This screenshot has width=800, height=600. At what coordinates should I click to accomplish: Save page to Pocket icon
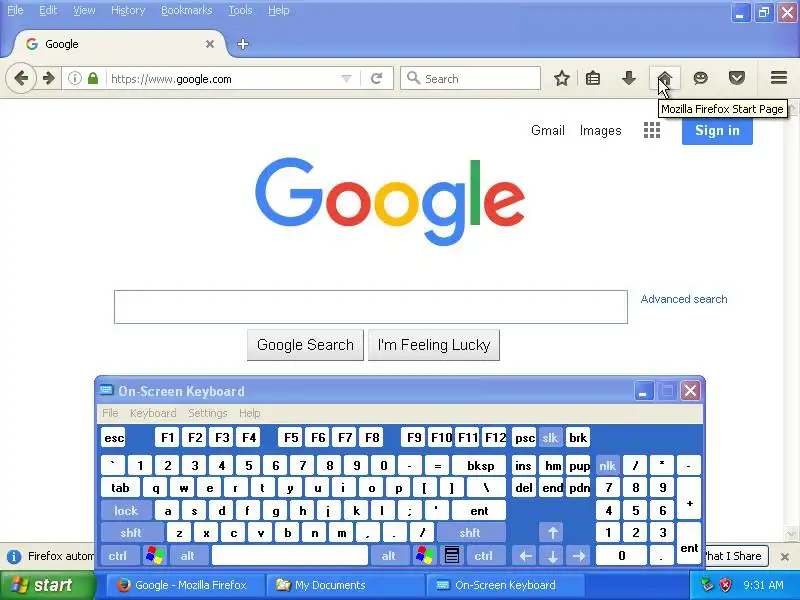coord(737,79)
